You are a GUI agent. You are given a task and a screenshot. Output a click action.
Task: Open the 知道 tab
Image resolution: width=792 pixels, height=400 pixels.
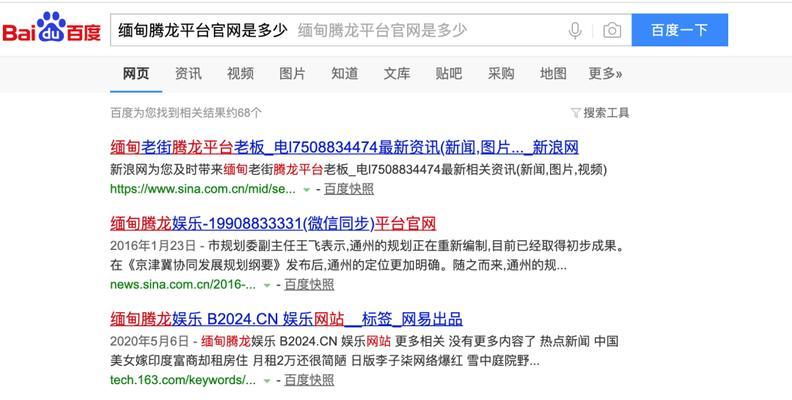(344, 74)
